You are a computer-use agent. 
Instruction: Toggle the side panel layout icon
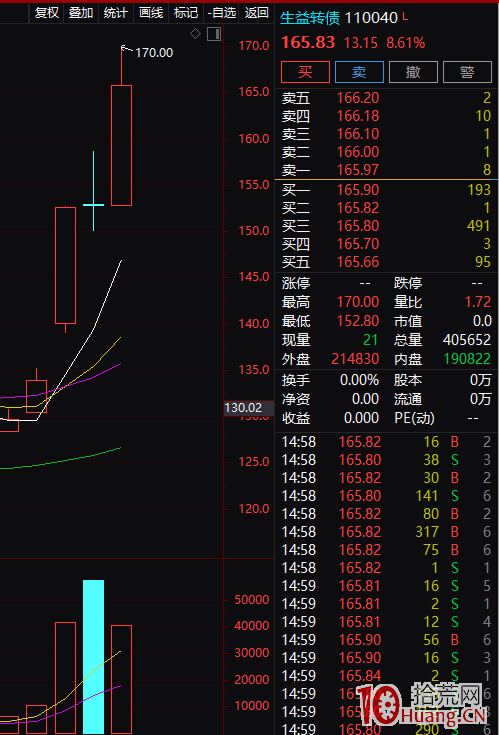coord(214,34)
